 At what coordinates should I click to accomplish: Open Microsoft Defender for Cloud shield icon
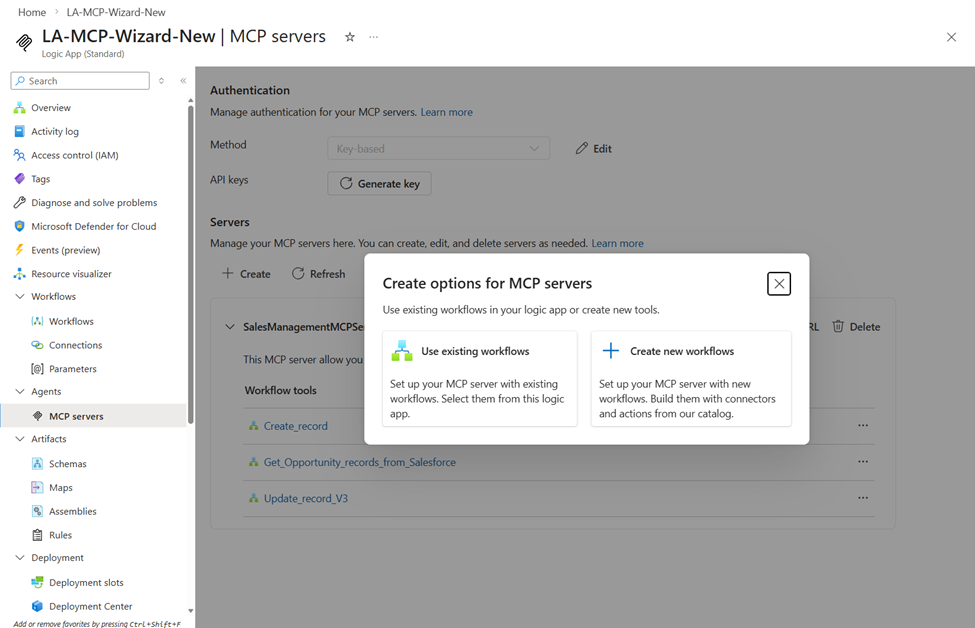coord(19,226)
